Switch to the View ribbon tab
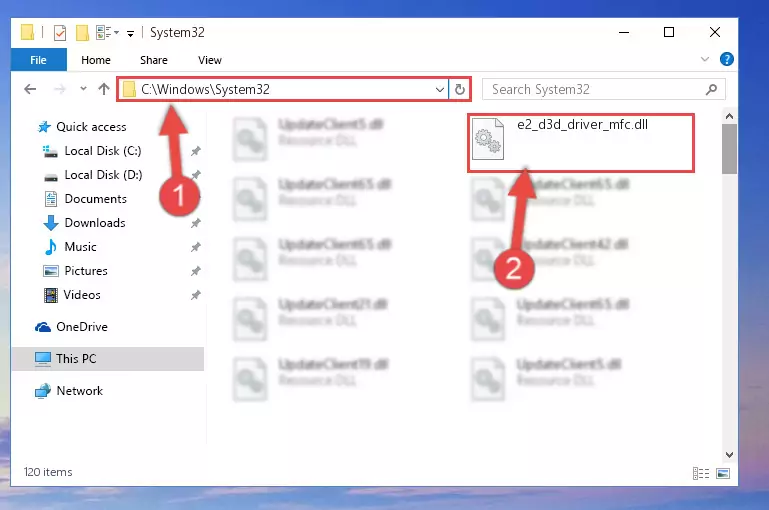Viewport: 769px width, 510px height. [x=209, y=60]
